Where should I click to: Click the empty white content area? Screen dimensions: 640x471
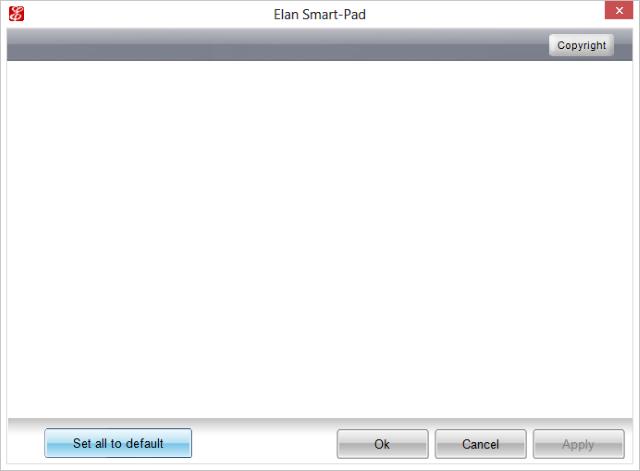[x=320, y=239]
